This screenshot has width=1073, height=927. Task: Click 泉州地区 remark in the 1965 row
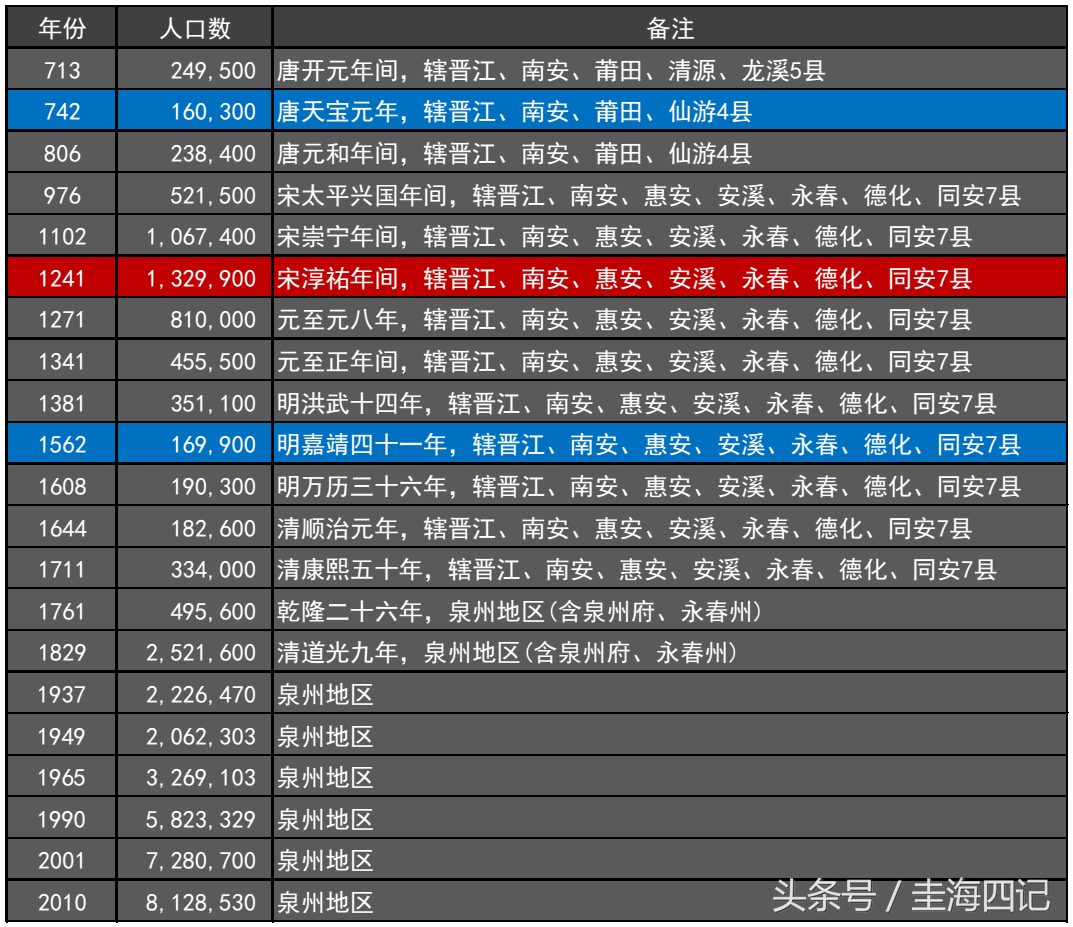point(325,777)
